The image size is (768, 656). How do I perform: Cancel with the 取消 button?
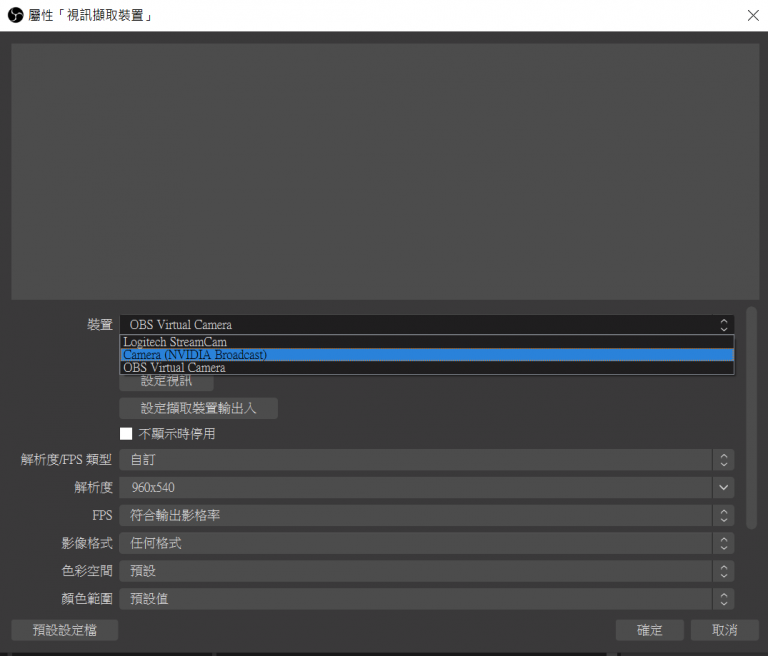coord(724,630)
